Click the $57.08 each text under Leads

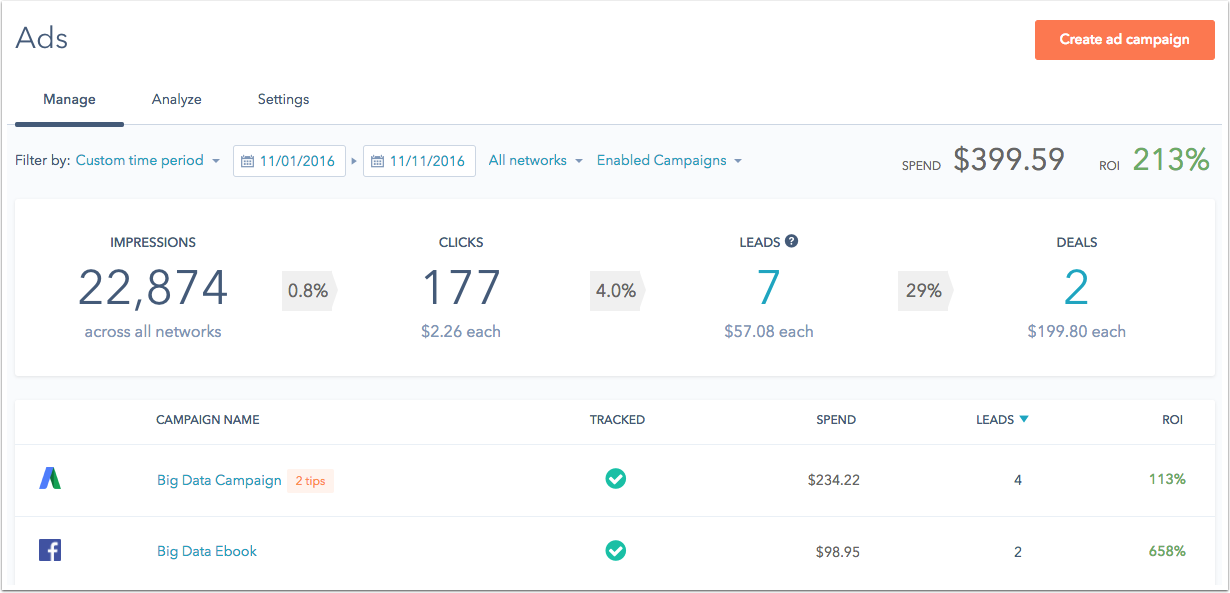pos(769,331)
